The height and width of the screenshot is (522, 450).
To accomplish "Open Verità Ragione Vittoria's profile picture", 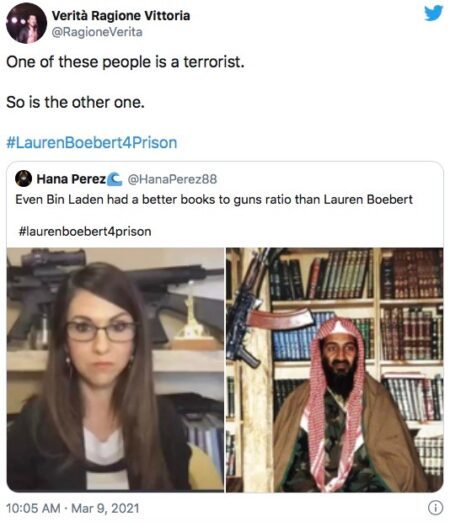I will point(27,23).
